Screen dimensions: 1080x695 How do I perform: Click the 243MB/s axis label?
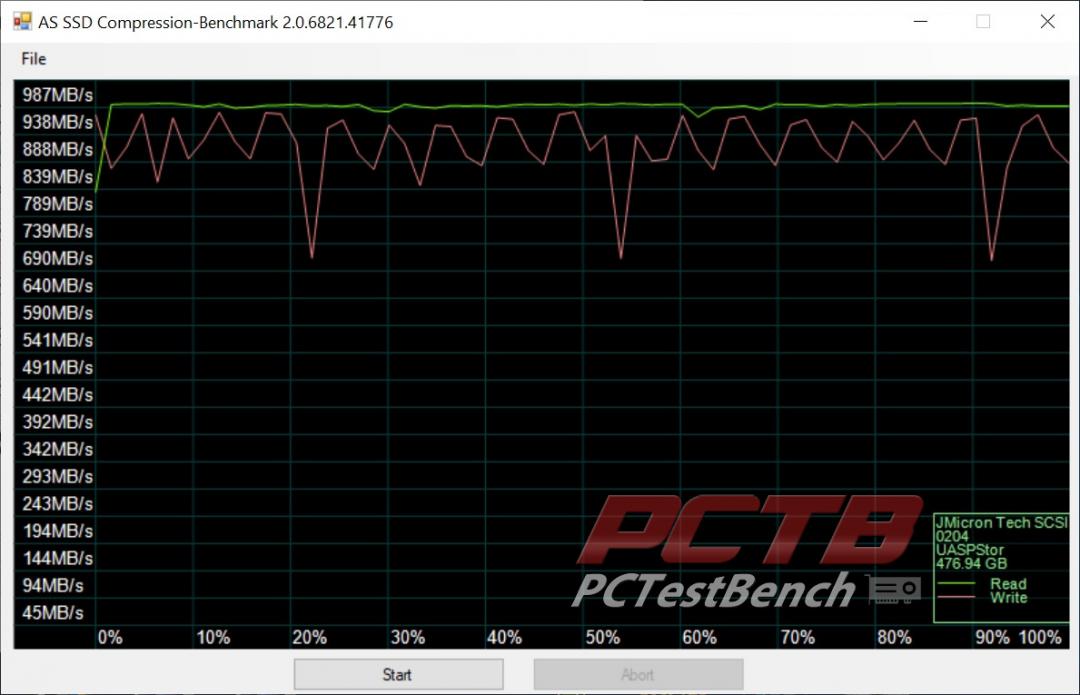pos(57,504)
